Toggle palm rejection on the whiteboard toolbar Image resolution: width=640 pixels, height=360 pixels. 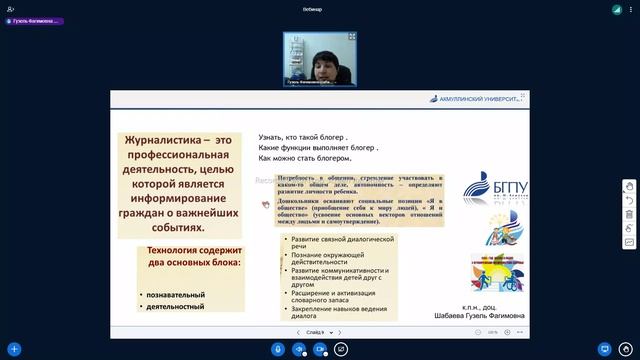click(x=629, y=228)
